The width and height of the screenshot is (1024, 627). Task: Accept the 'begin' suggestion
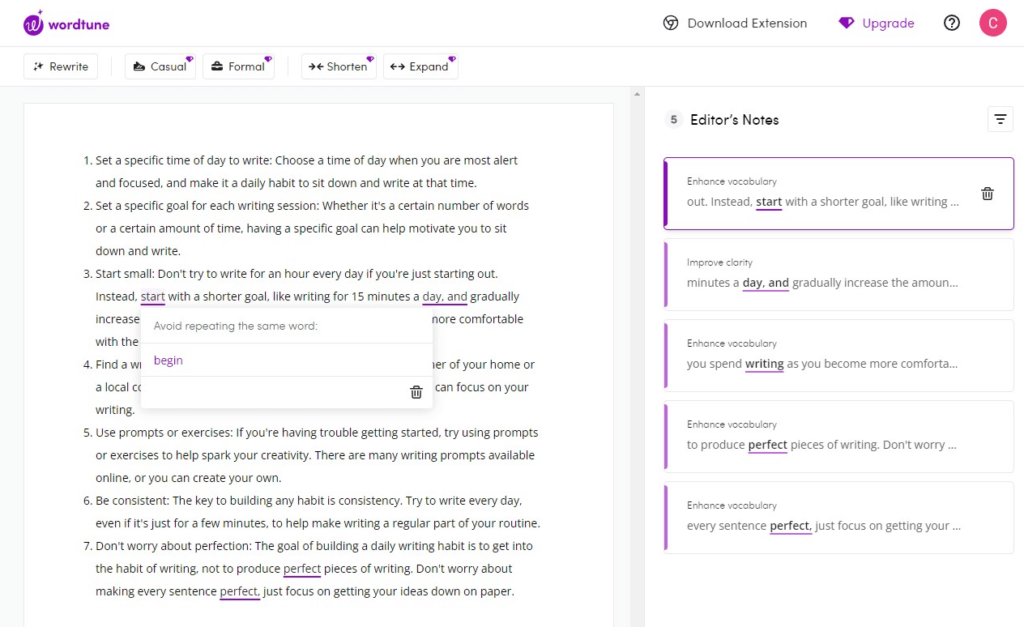(169, 360)
